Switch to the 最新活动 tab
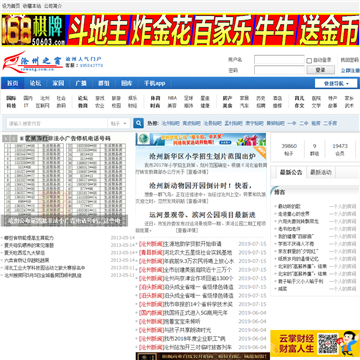This screenshot has width=360, height=360. click(x=321, y=172)
